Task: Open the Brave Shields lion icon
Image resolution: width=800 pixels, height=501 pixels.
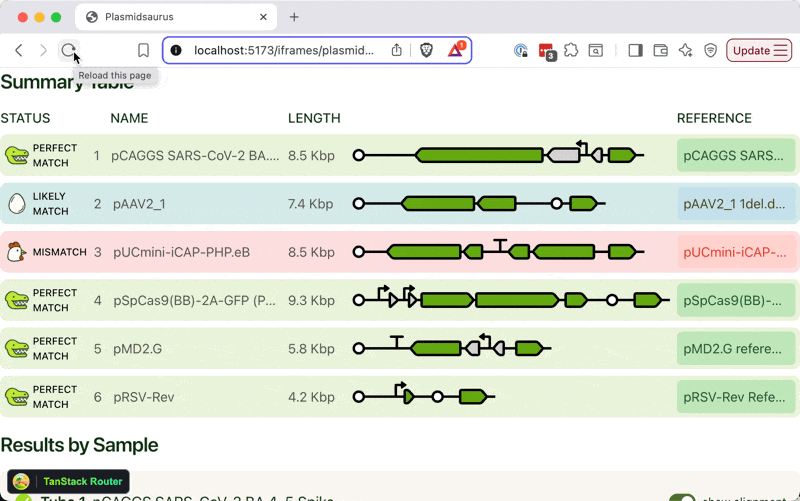Action: tap(427, 50)
